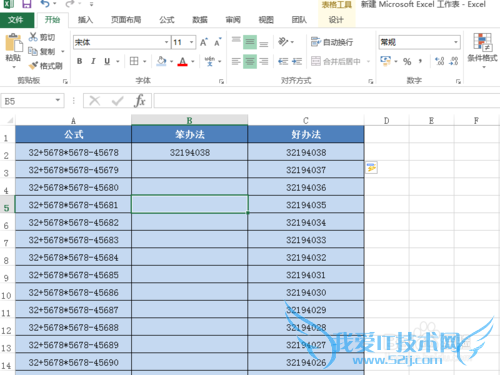Toggle Underline formatting

click(x=107, y=61)
